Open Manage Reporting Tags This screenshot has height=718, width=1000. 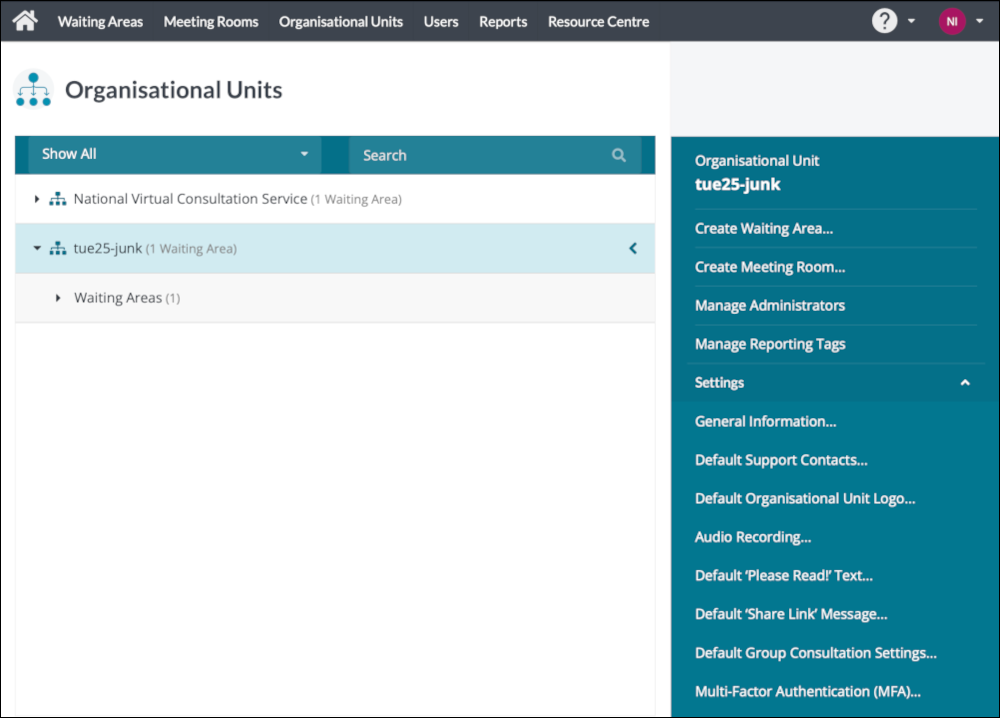pos(770,344)
